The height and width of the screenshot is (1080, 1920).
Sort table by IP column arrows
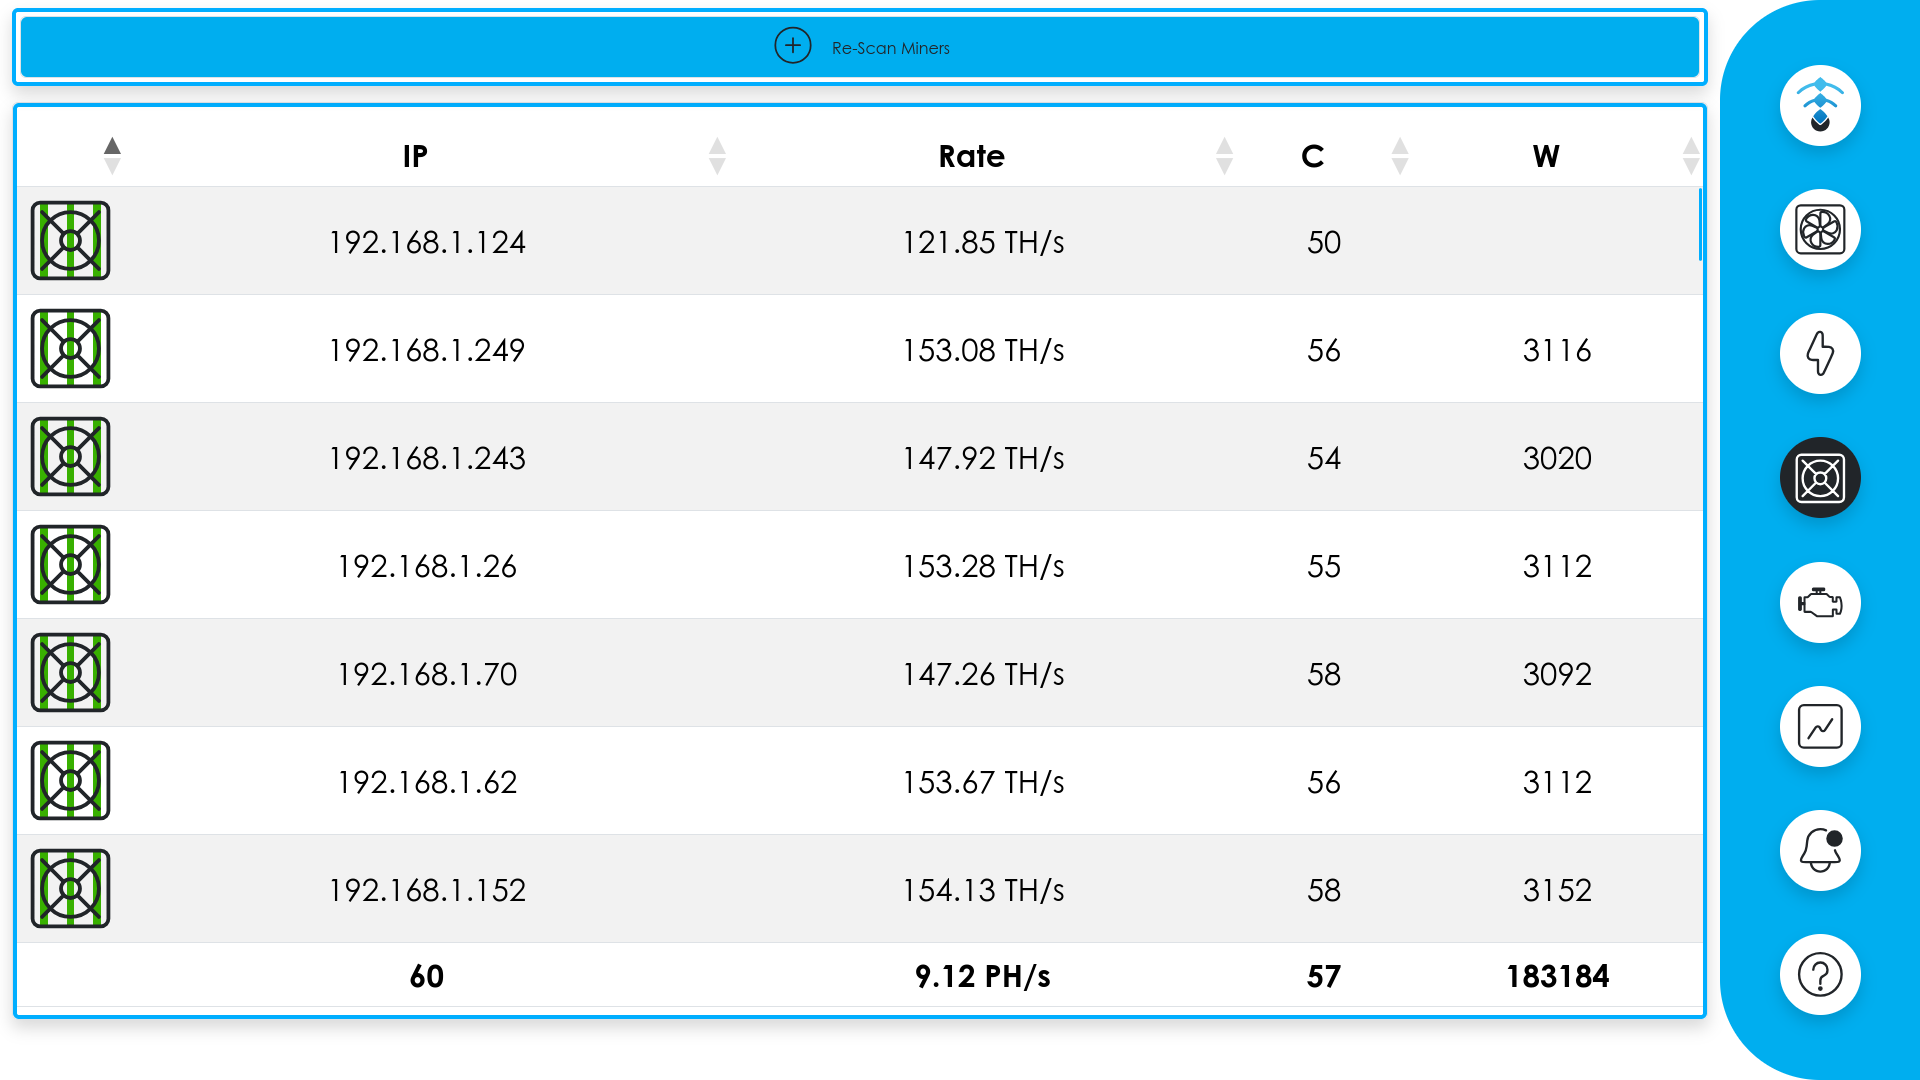click(717, 156)
